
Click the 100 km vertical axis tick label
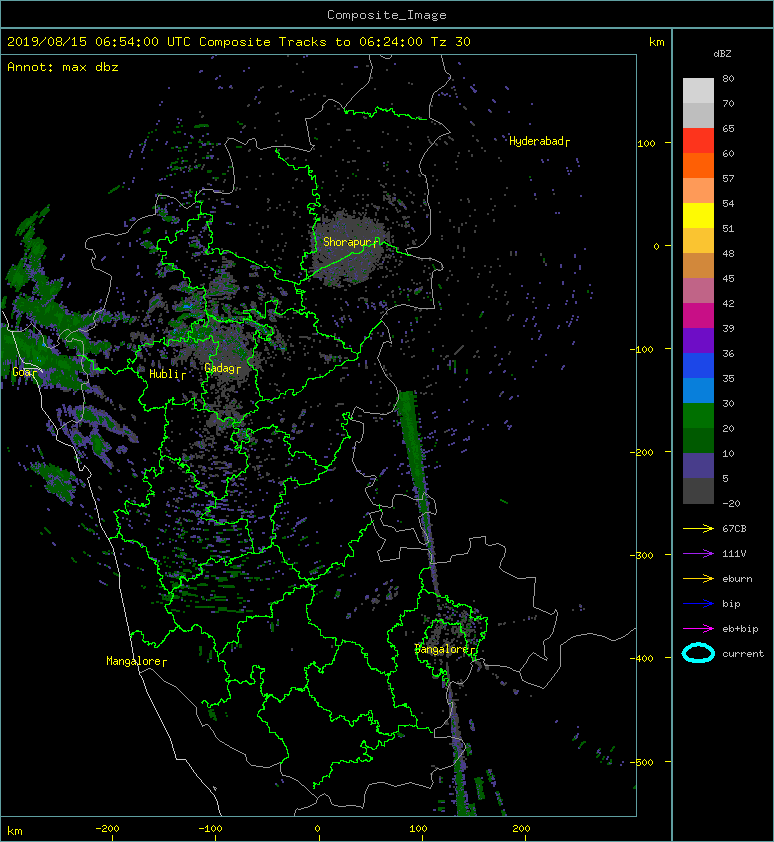pyautogui.click(x=646, y=143)
